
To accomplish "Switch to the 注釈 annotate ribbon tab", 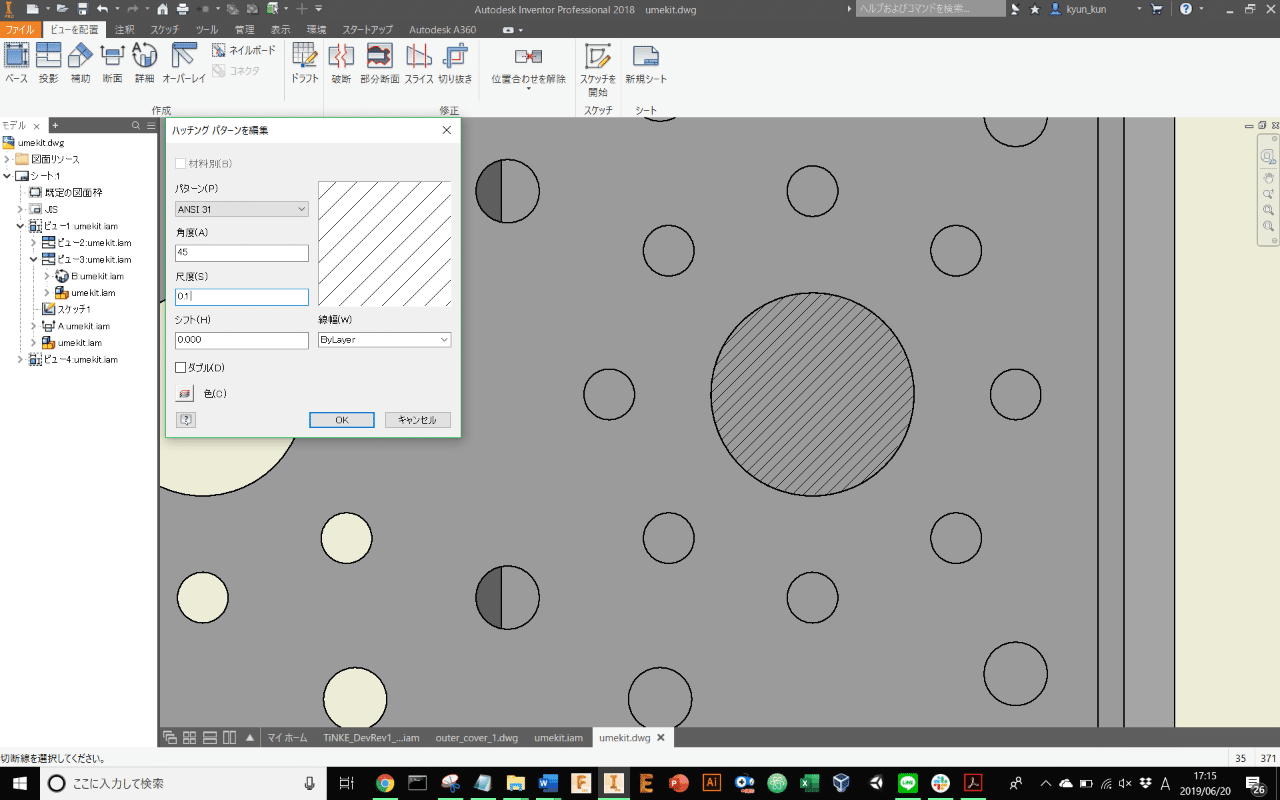I will coord(125,30).
